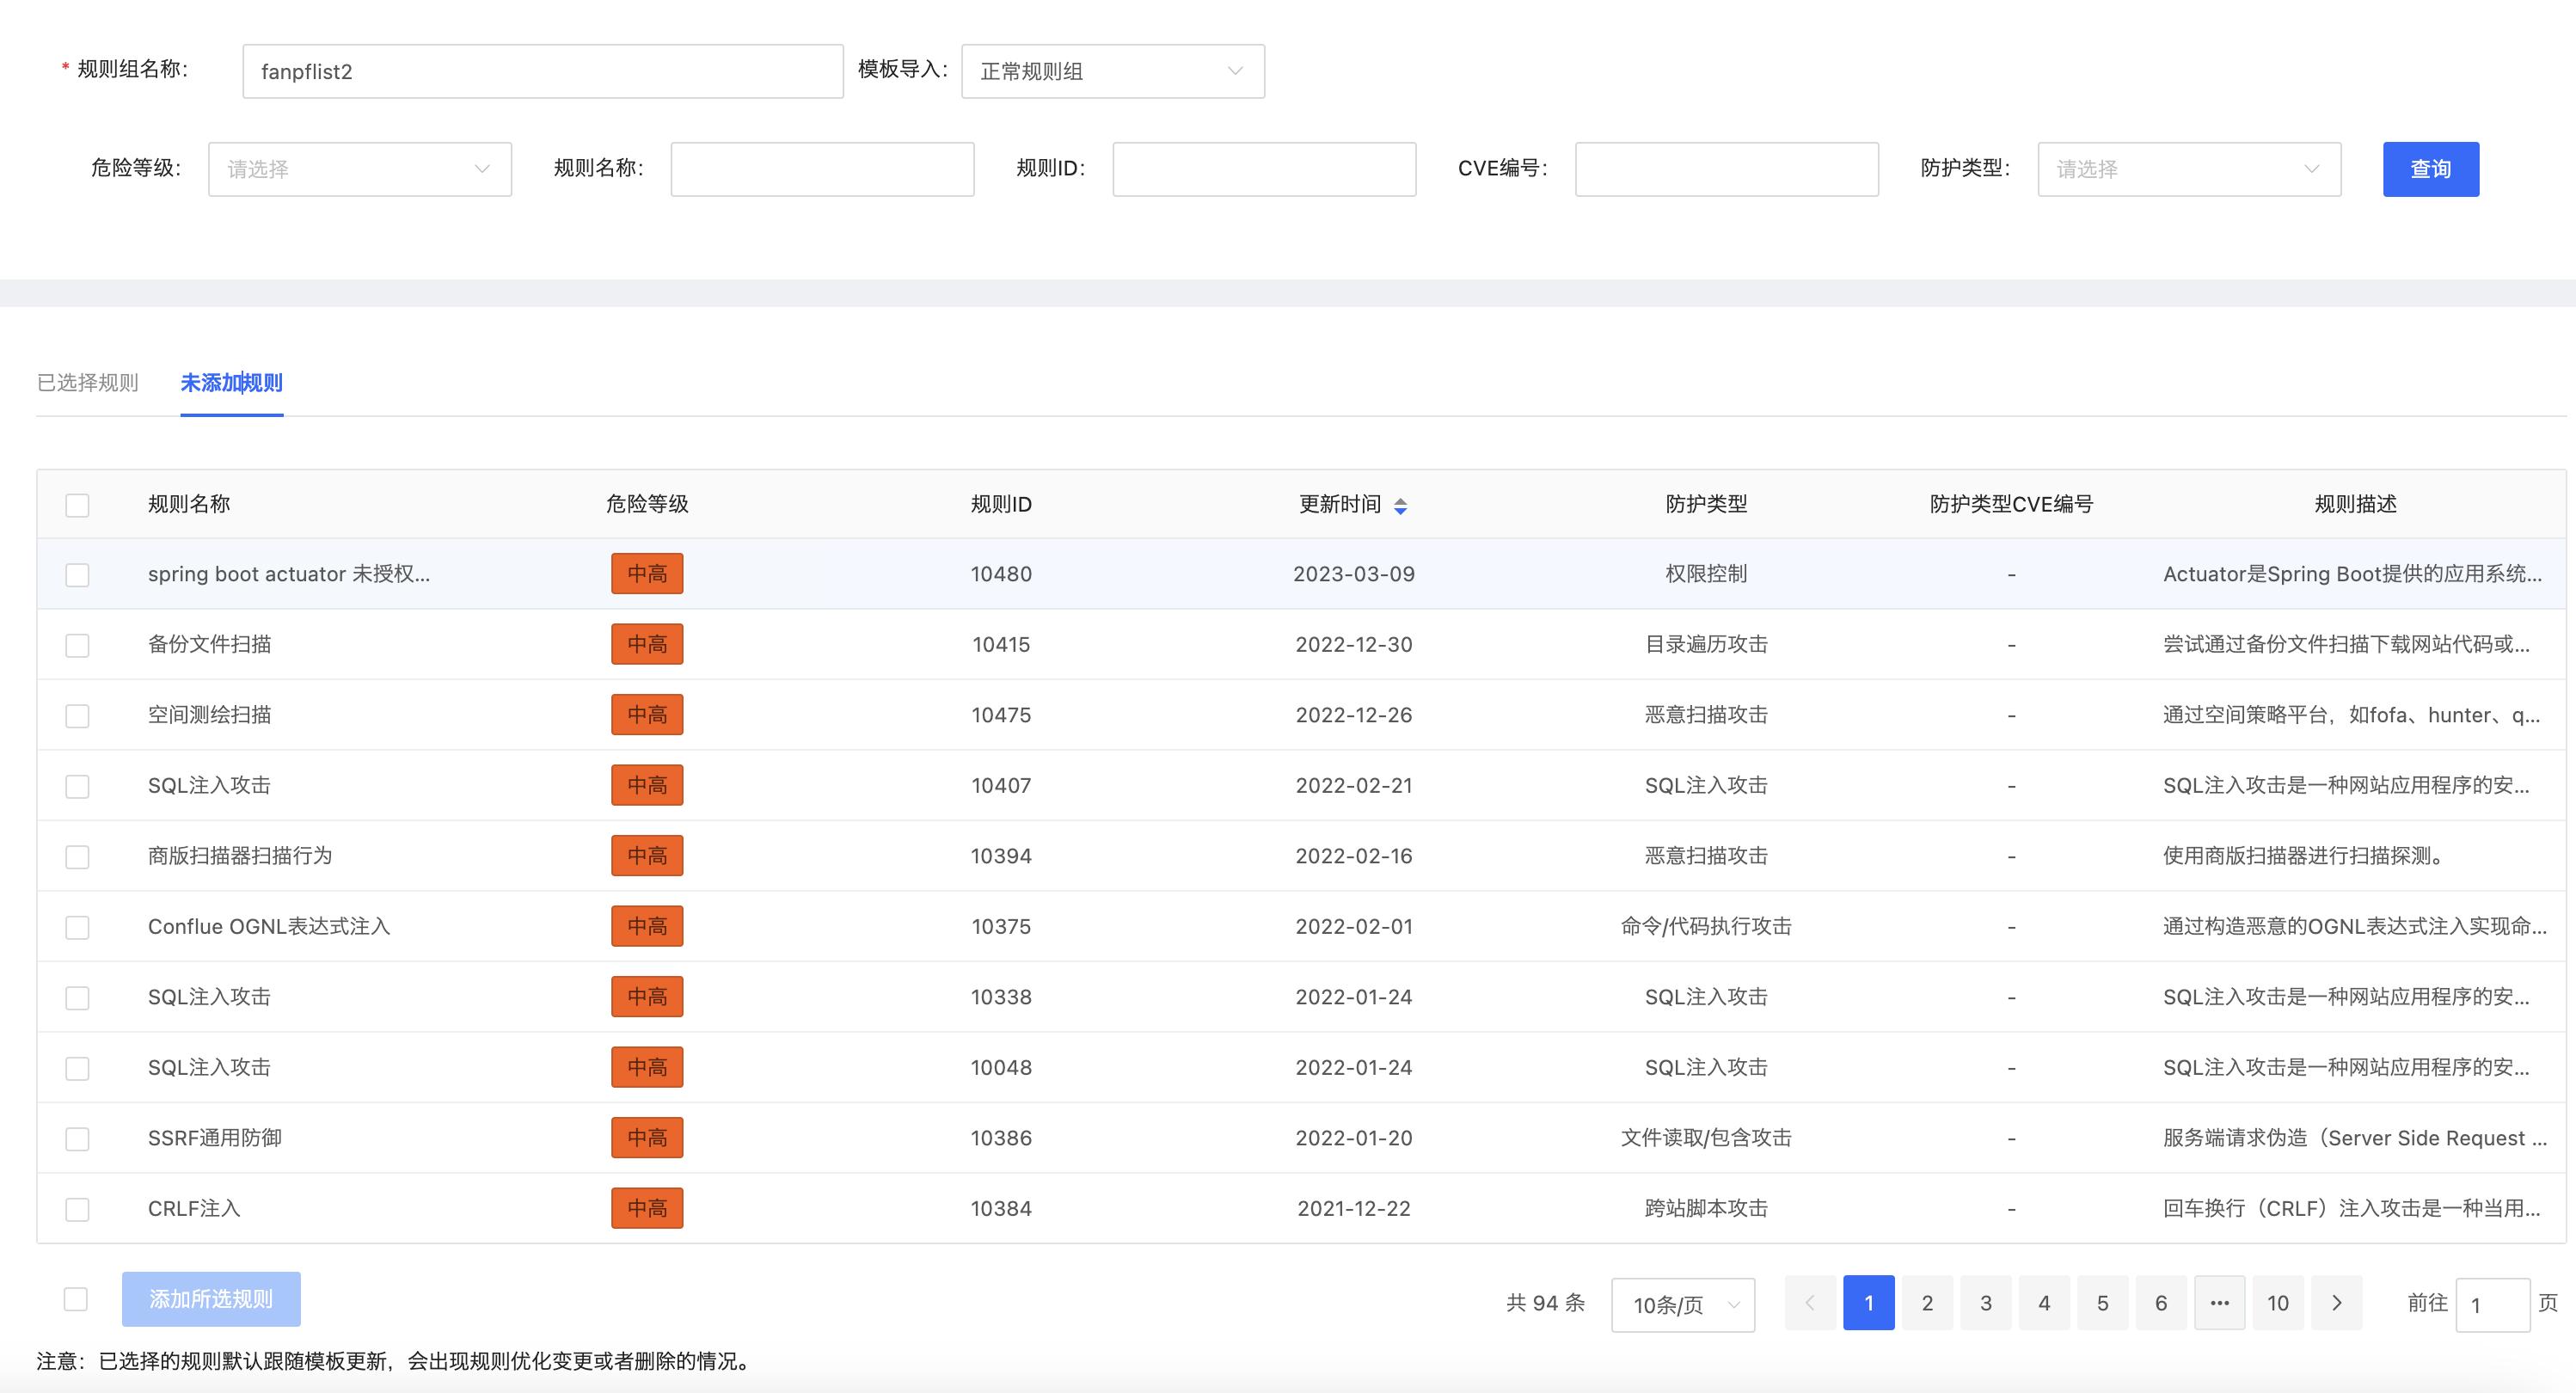Go to next page with right chevron arrow

point(2337,1302)
